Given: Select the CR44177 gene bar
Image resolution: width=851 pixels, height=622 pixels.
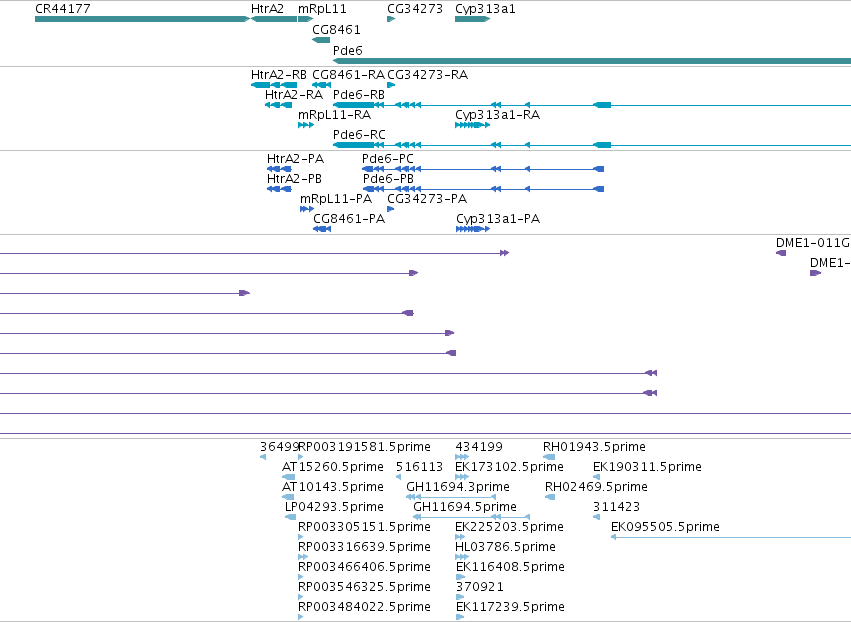Looking at the screenshot, I should click(x=142, y=19).
